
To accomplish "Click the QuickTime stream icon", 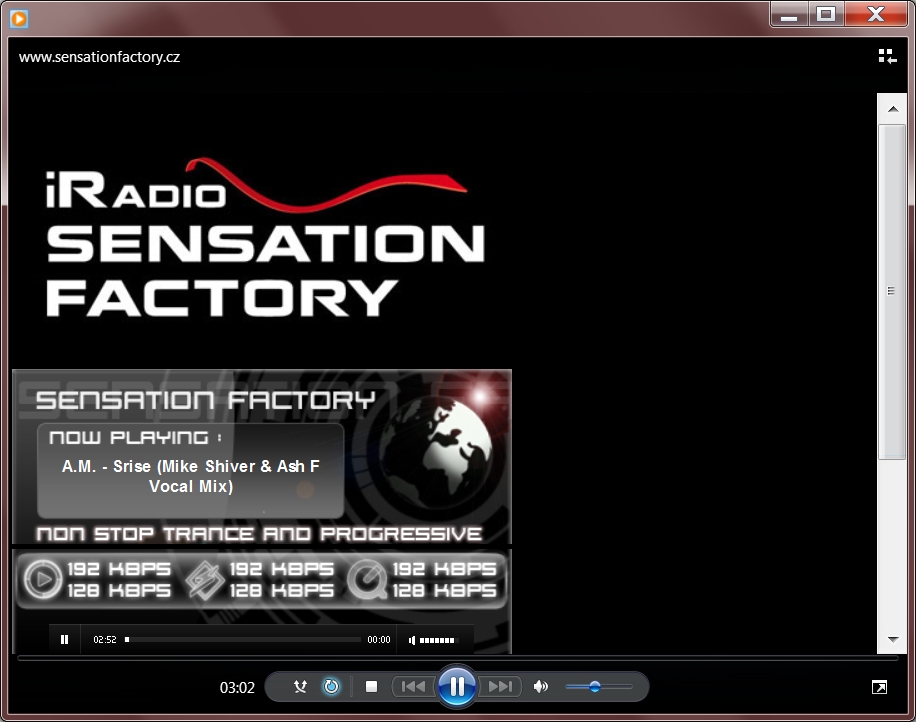I will [x=367, y=579].
